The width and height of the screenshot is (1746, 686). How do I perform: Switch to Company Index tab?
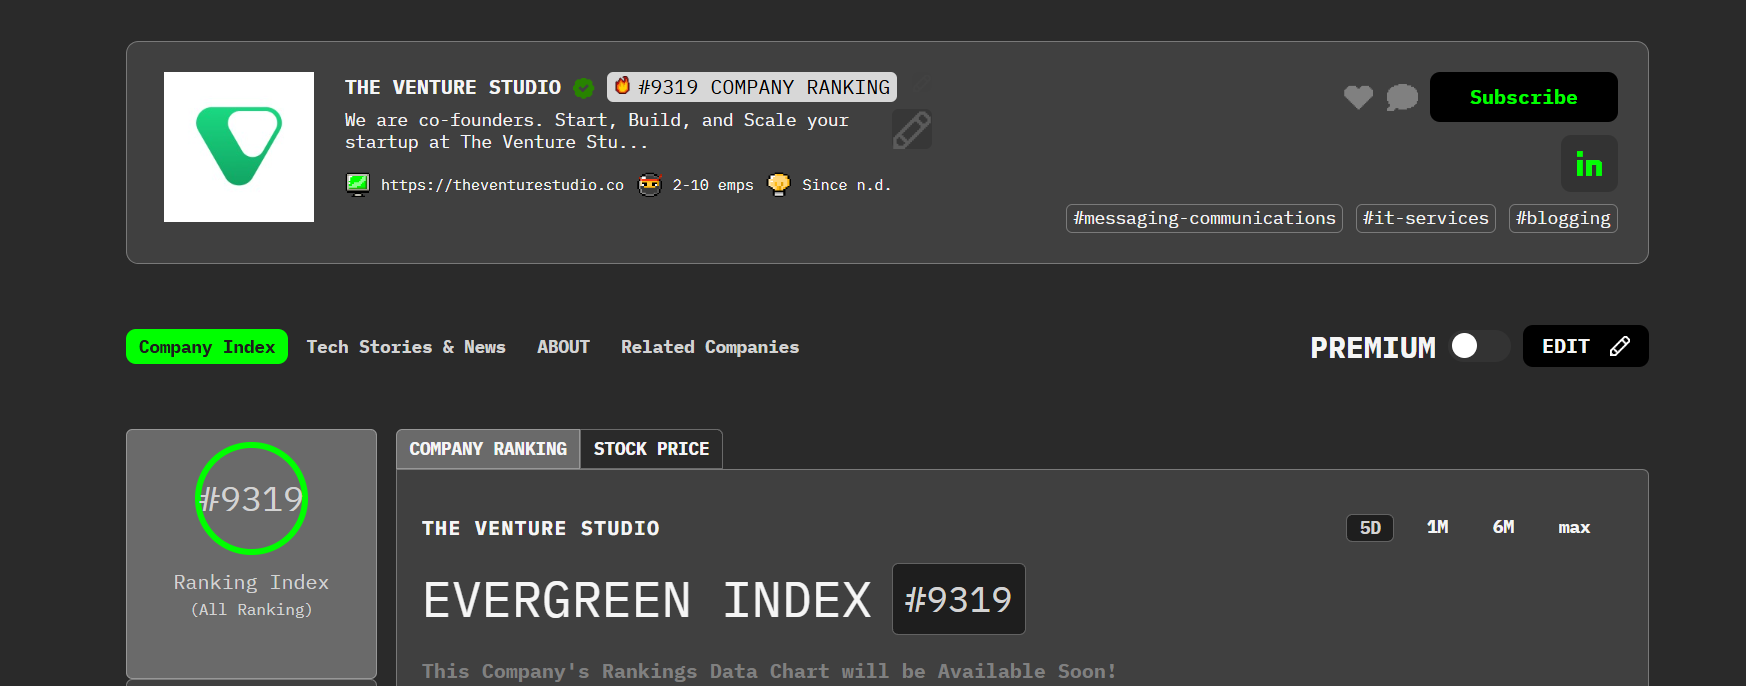[207, 347]
